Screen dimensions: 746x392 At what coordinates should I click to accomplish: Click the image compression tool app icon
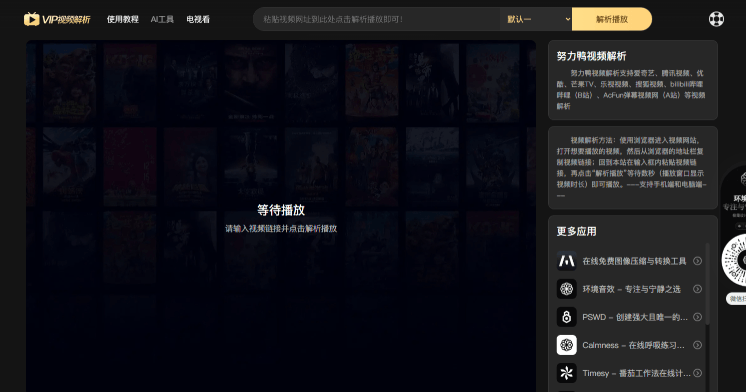click(x=566, y=261)
